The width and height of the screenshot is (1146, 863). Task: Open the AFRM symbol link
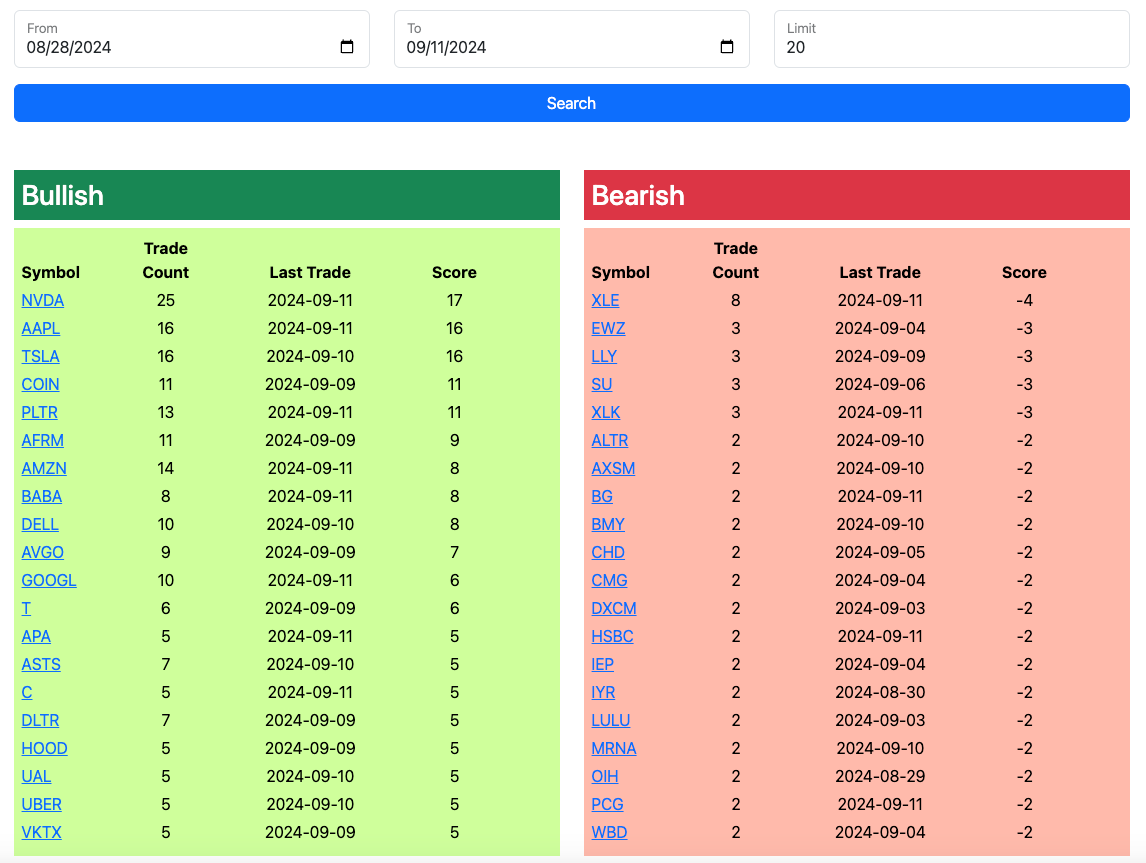click(42, 441)
